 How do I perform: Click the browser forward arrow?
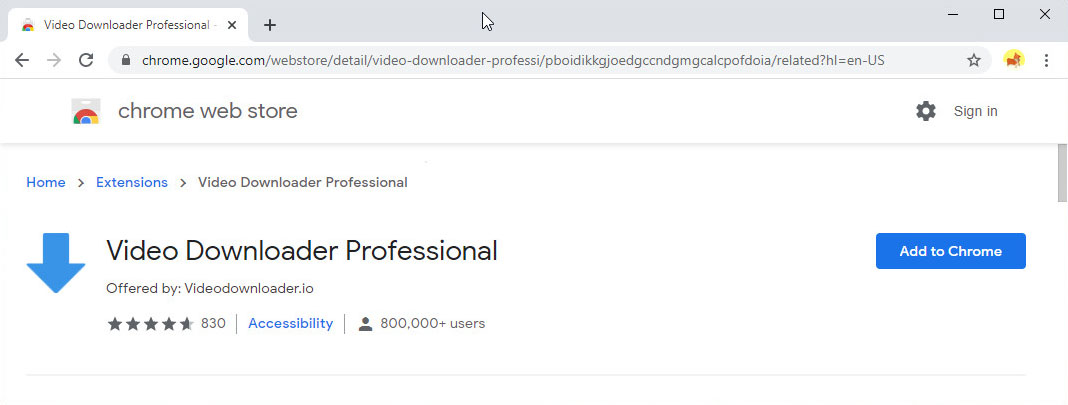pos(54,61)
